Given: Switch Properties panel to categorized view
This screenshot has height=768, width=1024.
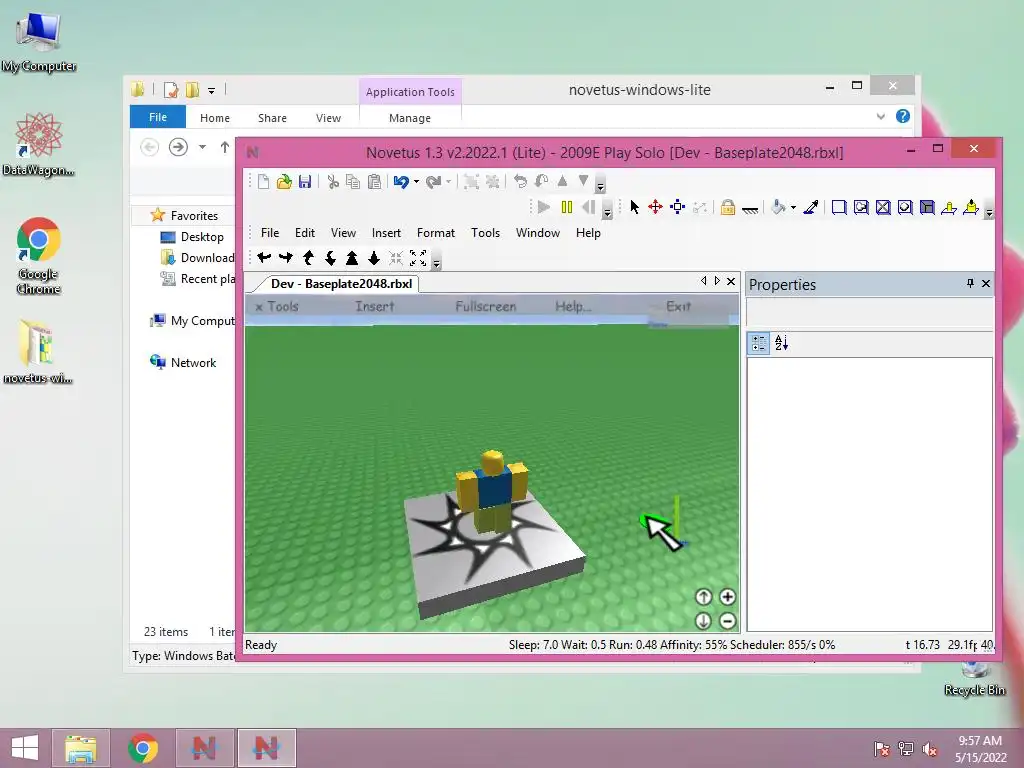Looking at the screenshot, I should [759, 343].
